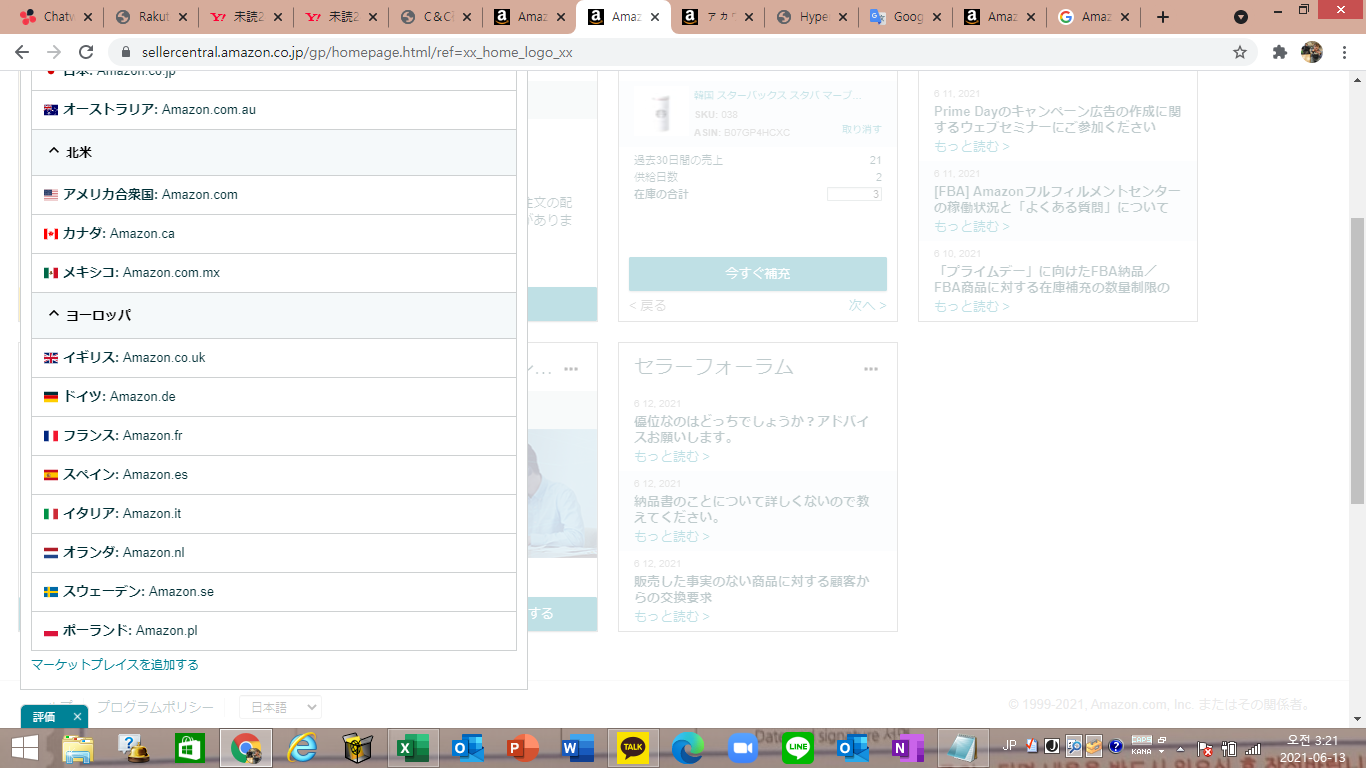Viewport: 1366px width, 768px height.
Task: Open OneNote from the taskbar
Action: tap(908, 748)
